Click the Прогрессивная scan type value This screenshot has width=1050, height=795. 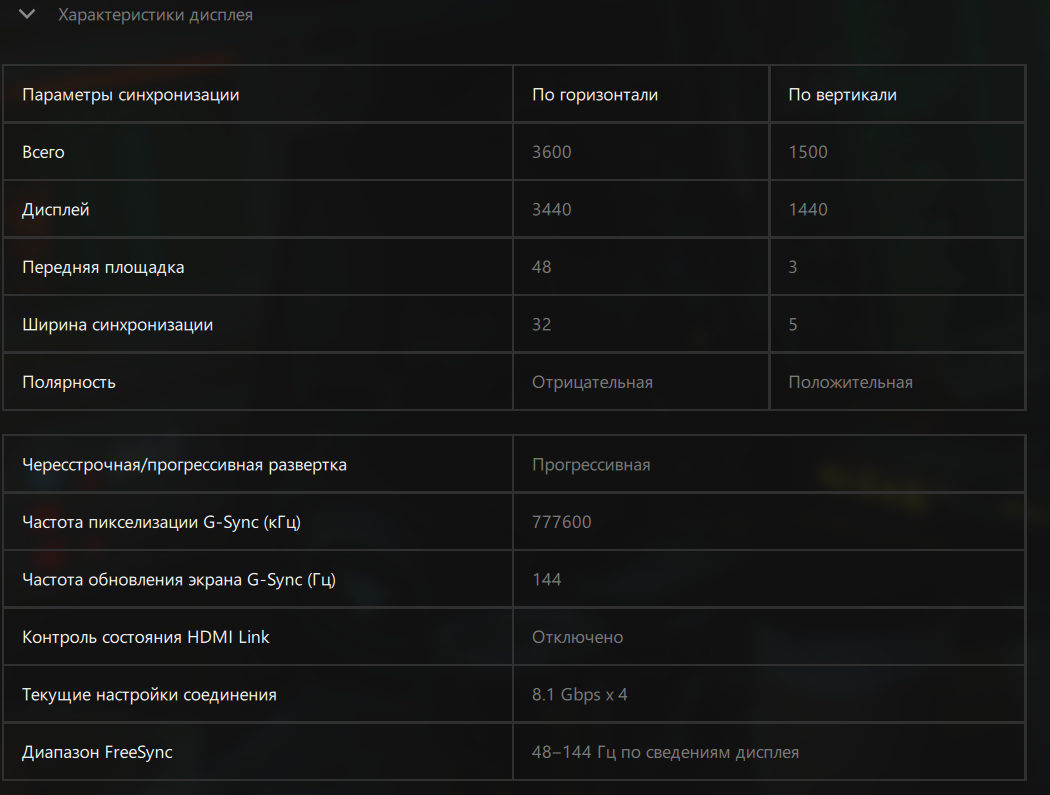click(x=591, y=465)
